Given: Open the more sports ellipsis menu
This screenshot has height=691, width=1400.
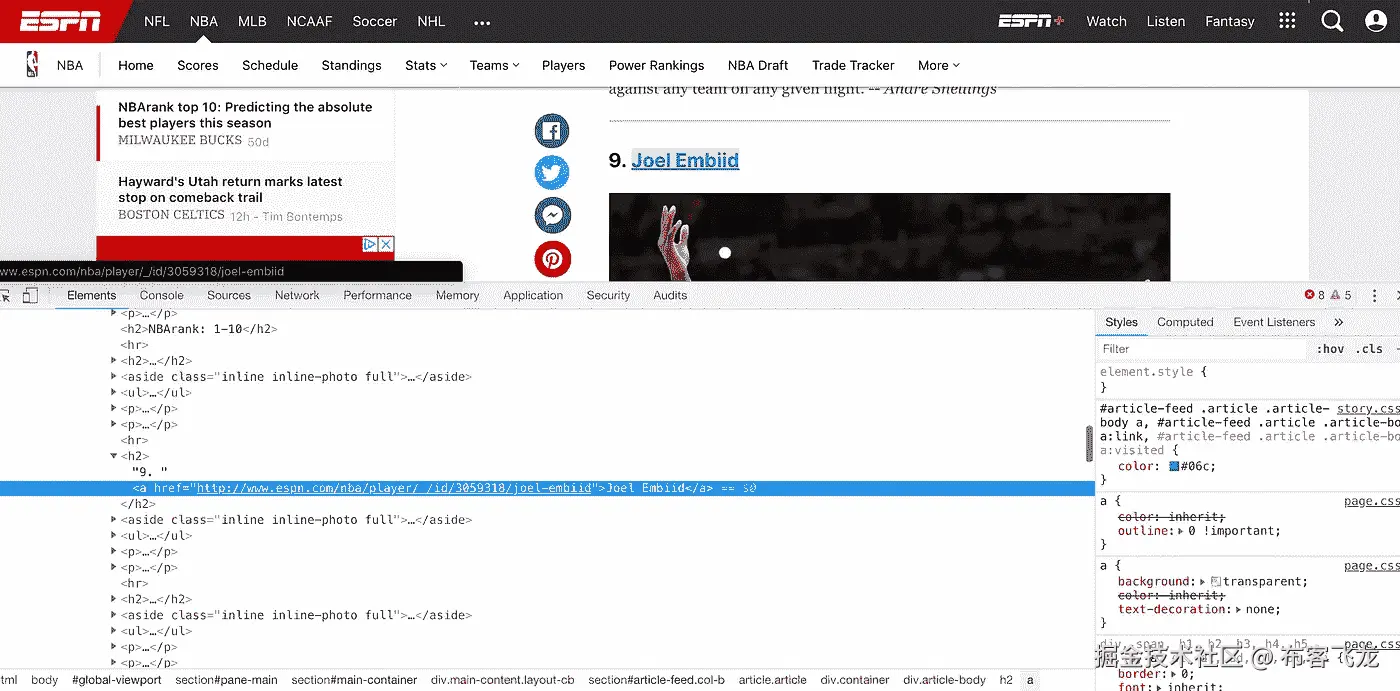Looking at the screenshot, I should pyautogui.click(x=482, y=22).
